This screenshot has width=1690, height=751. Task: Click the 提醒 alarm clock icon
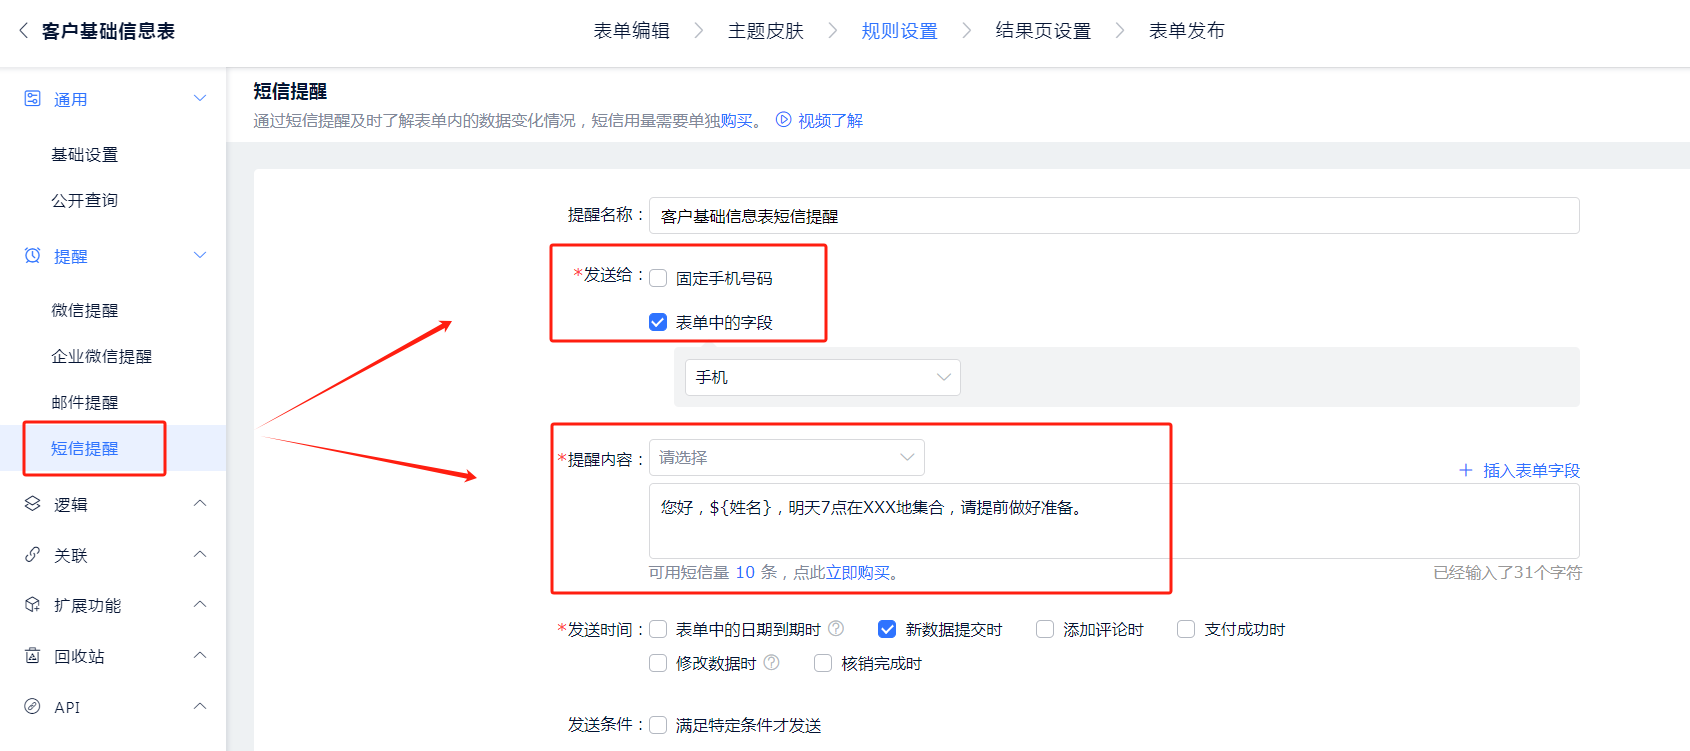[32, 255]
